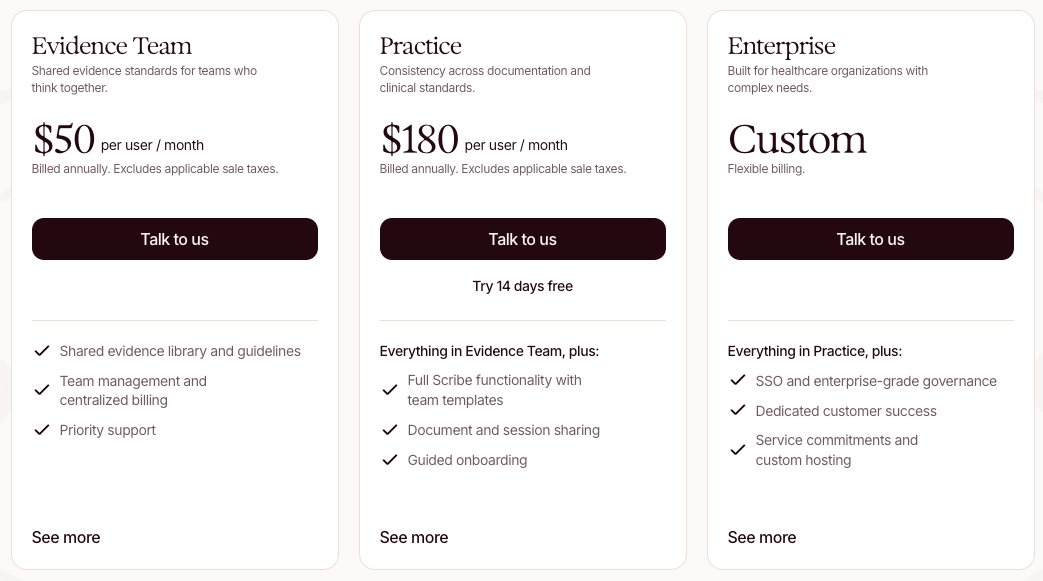Screen dimensions: 1043x581
Task: Expand See more in Practice card
Action: click(x=414, y=537)
